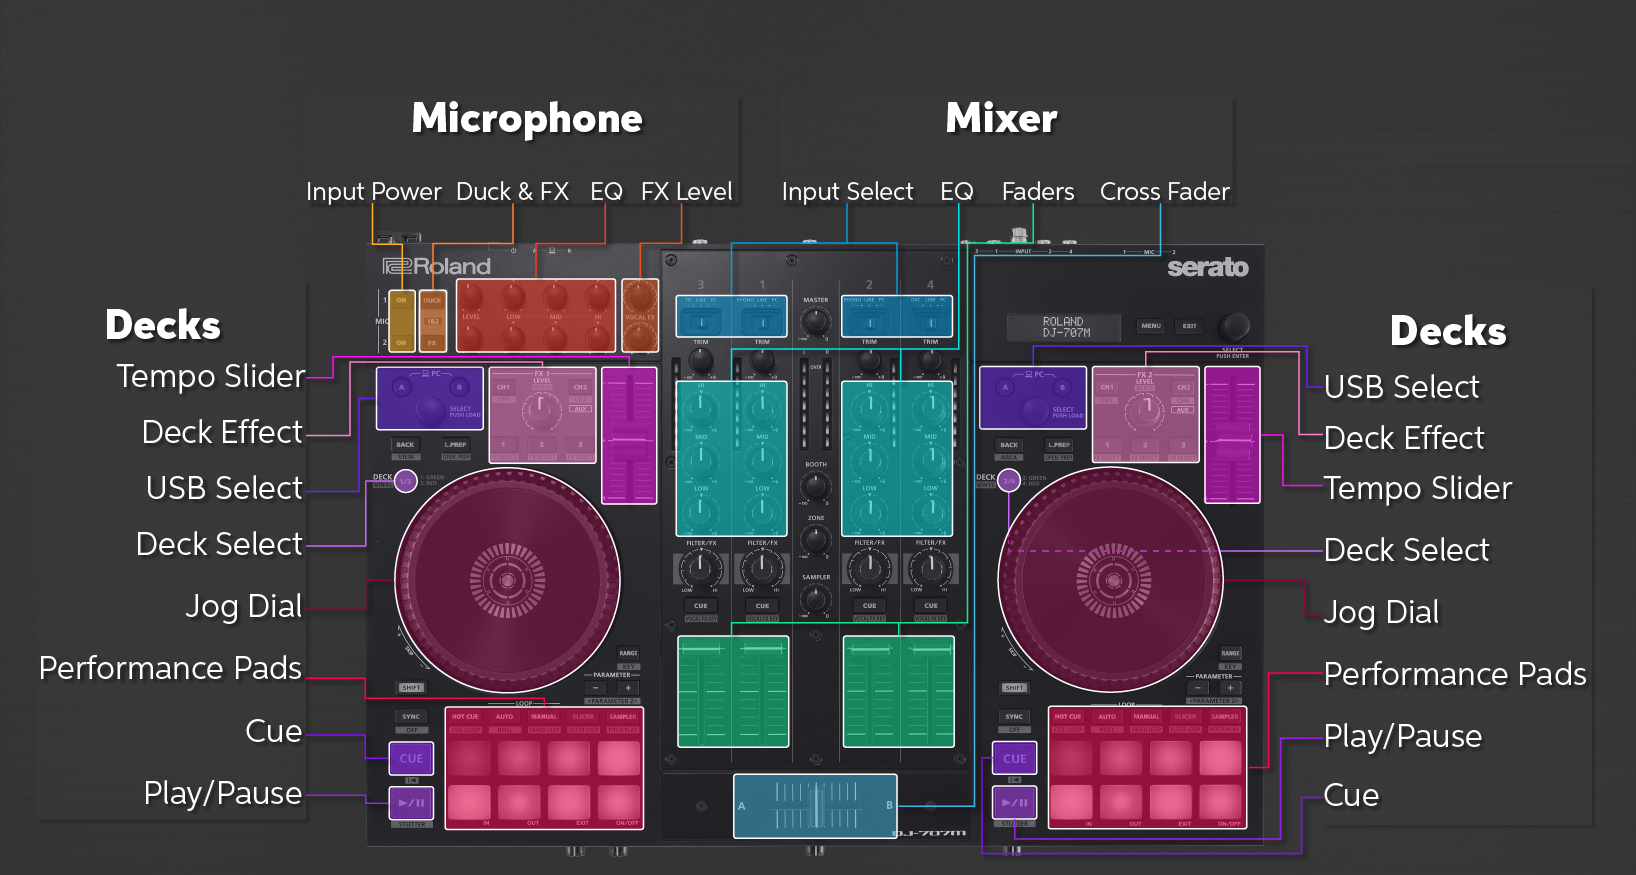The height and width of the screenshot is (875, 1636).
Task: Click the FX 1 LEVEL knob
Action: point(542,409)
